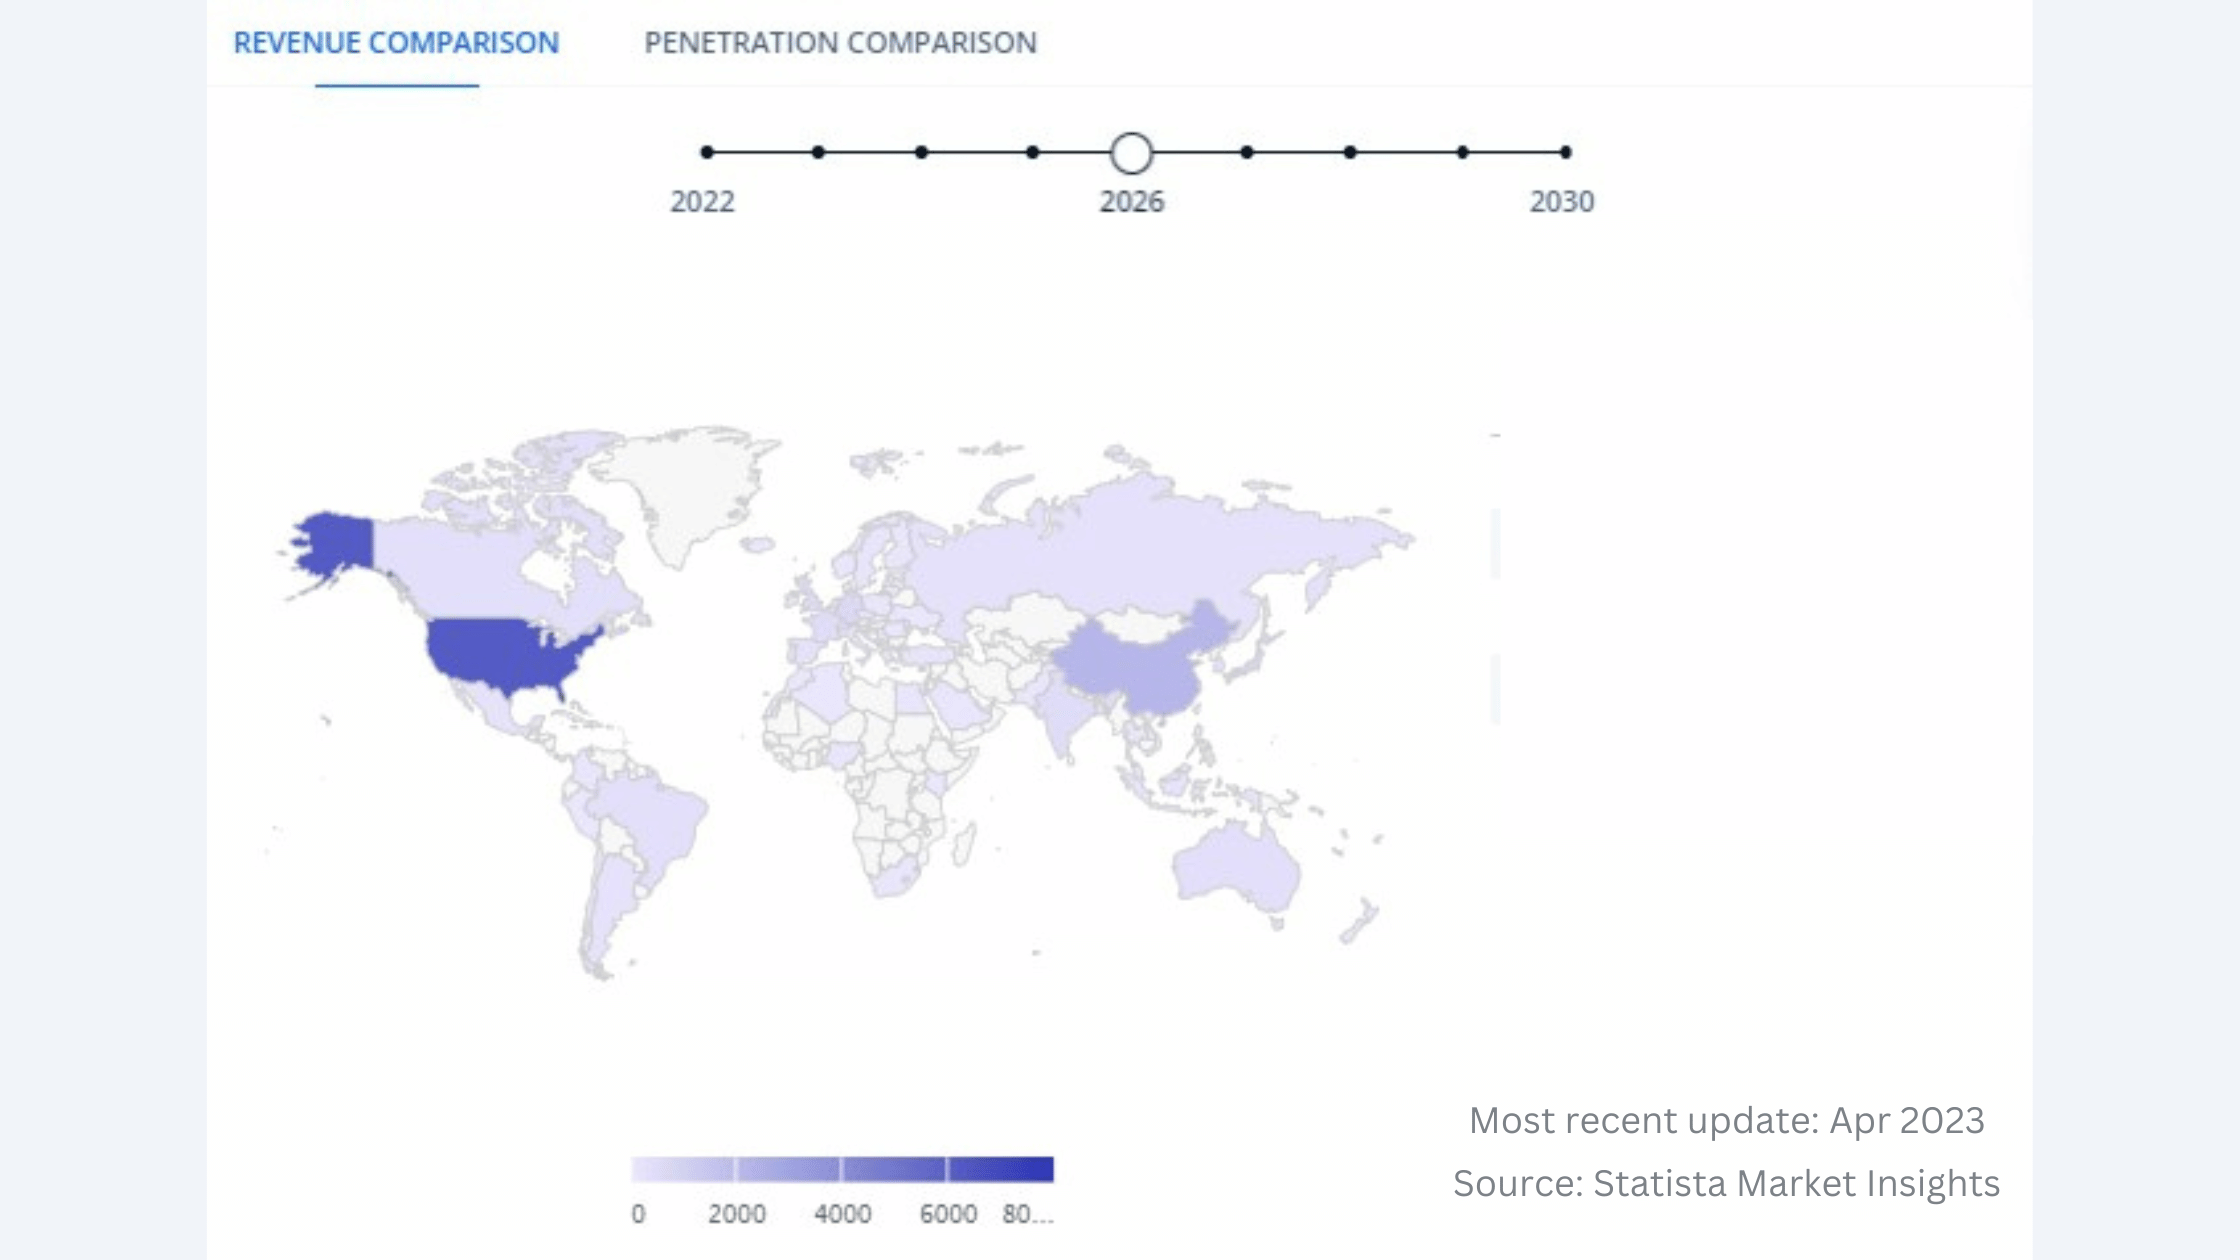Open the Revenue Comparison tab
Screen dimensions: 2240x1260
(x=396, y=43)
